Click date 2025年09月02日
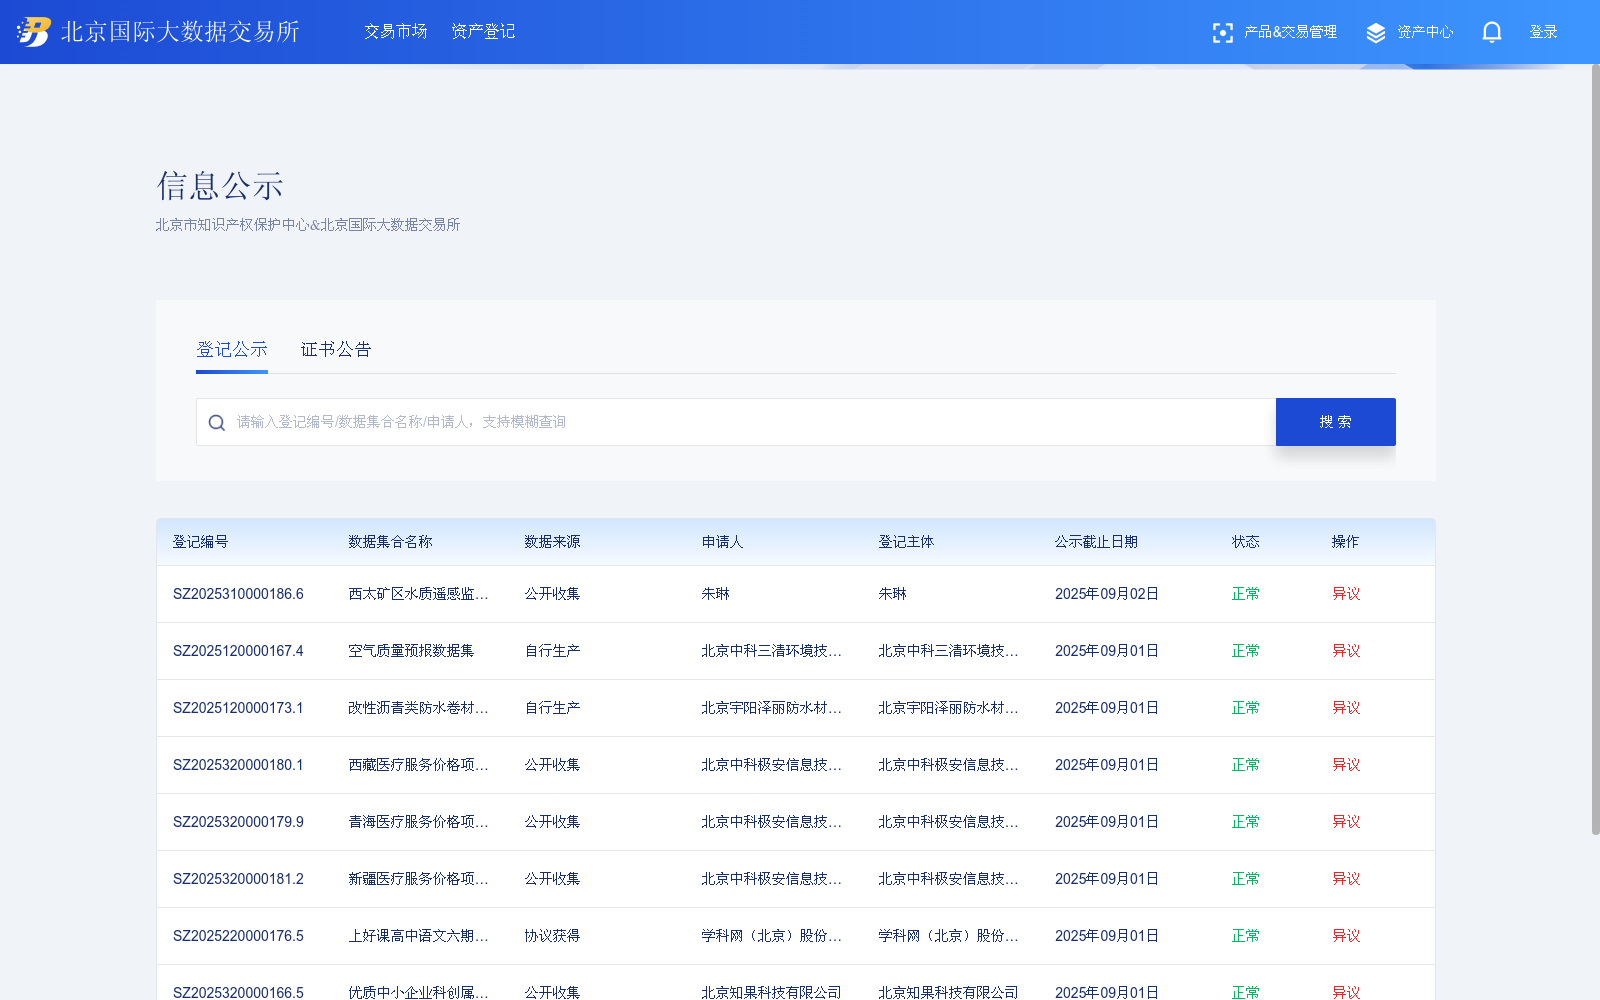The width and height of the screenshot is (1600, 1000). tap(1107, 594)
